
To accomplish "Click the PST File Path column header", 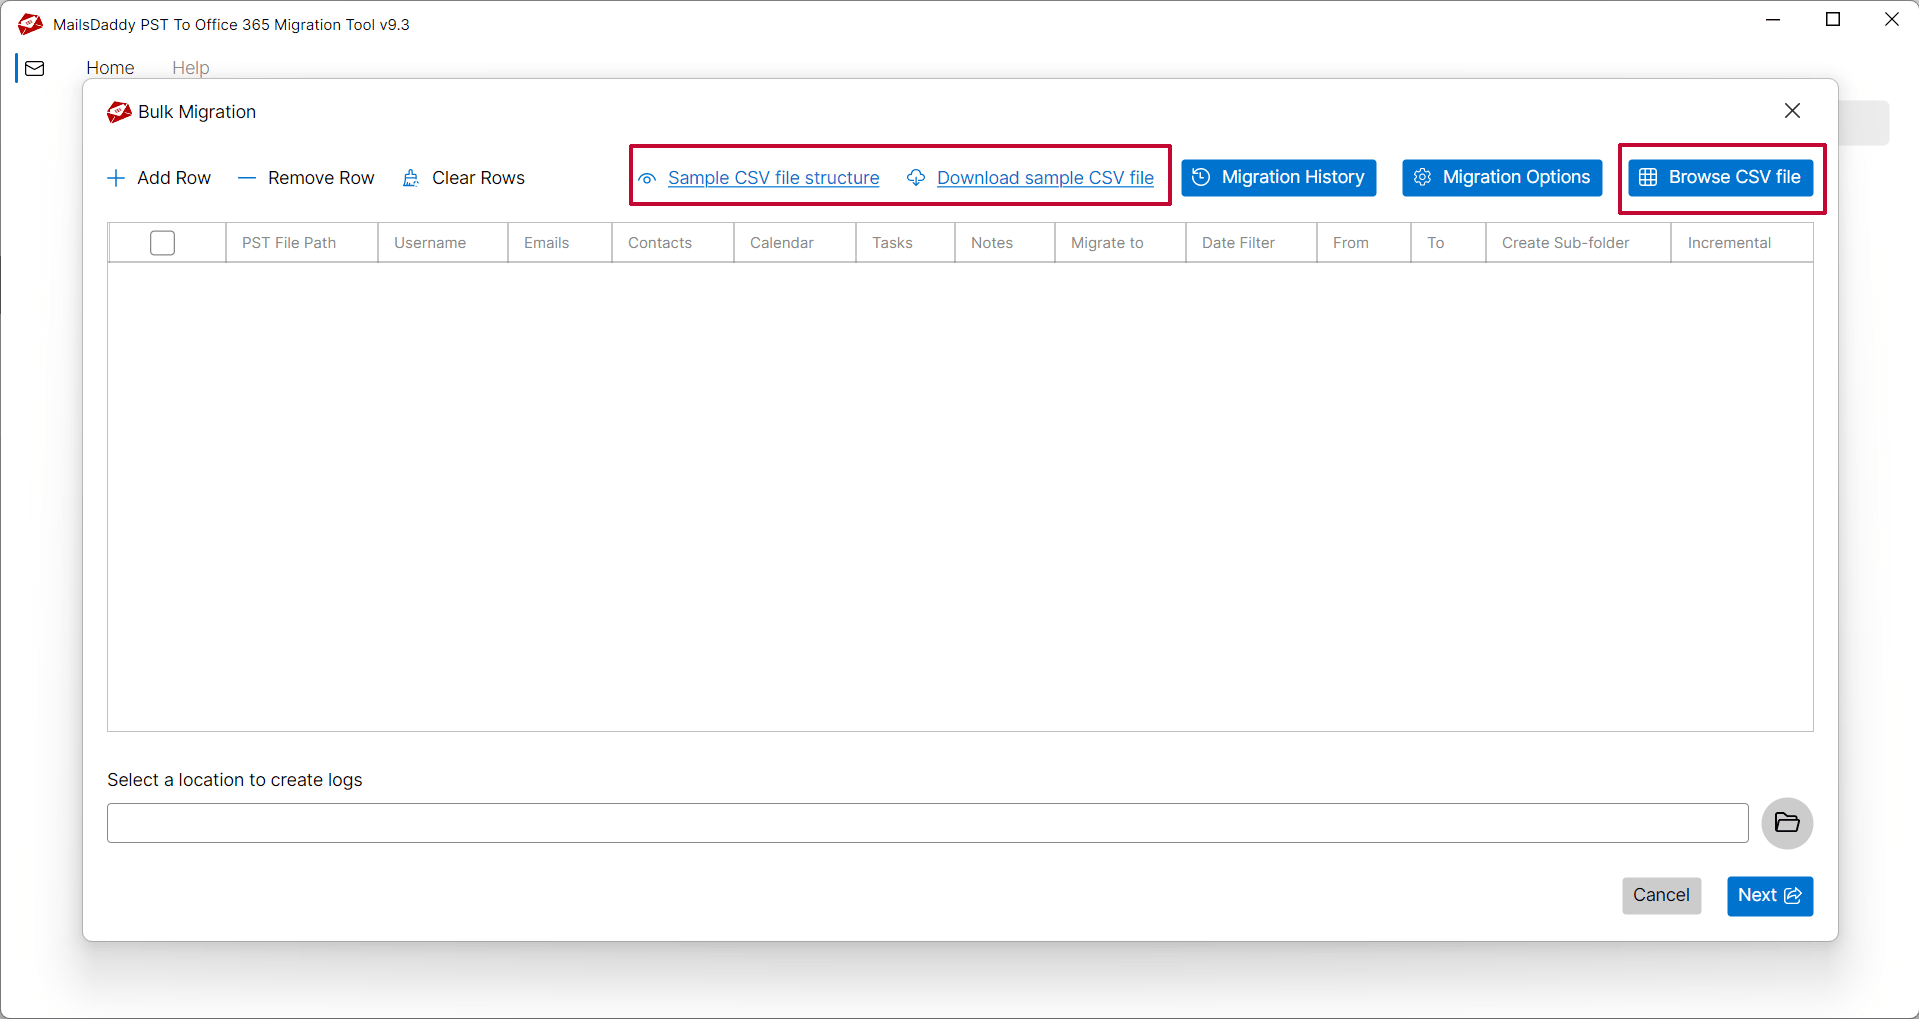I will tap(289, 243).
